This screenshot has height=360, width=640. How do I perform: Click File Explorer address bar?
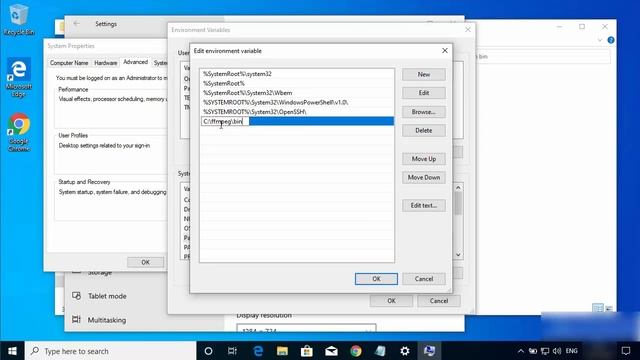click(x=543, y=57)
